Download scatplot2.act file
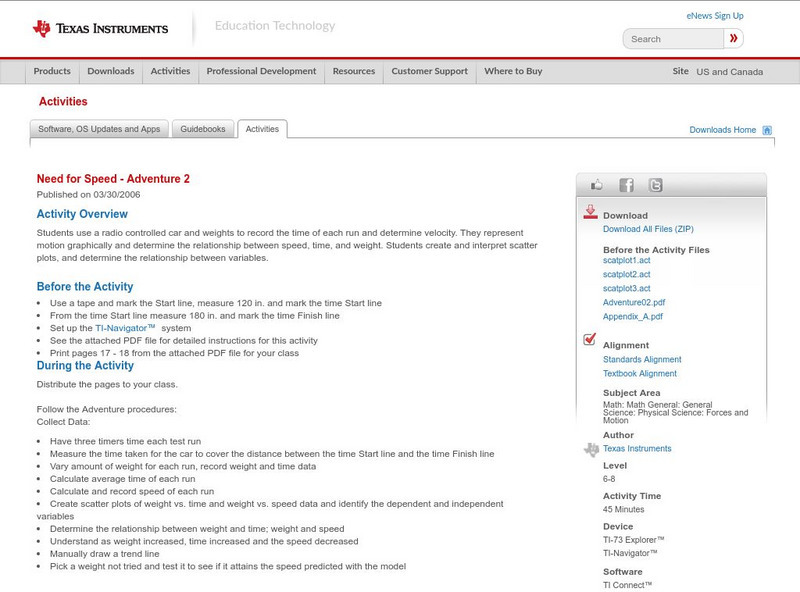 [627, 274]
